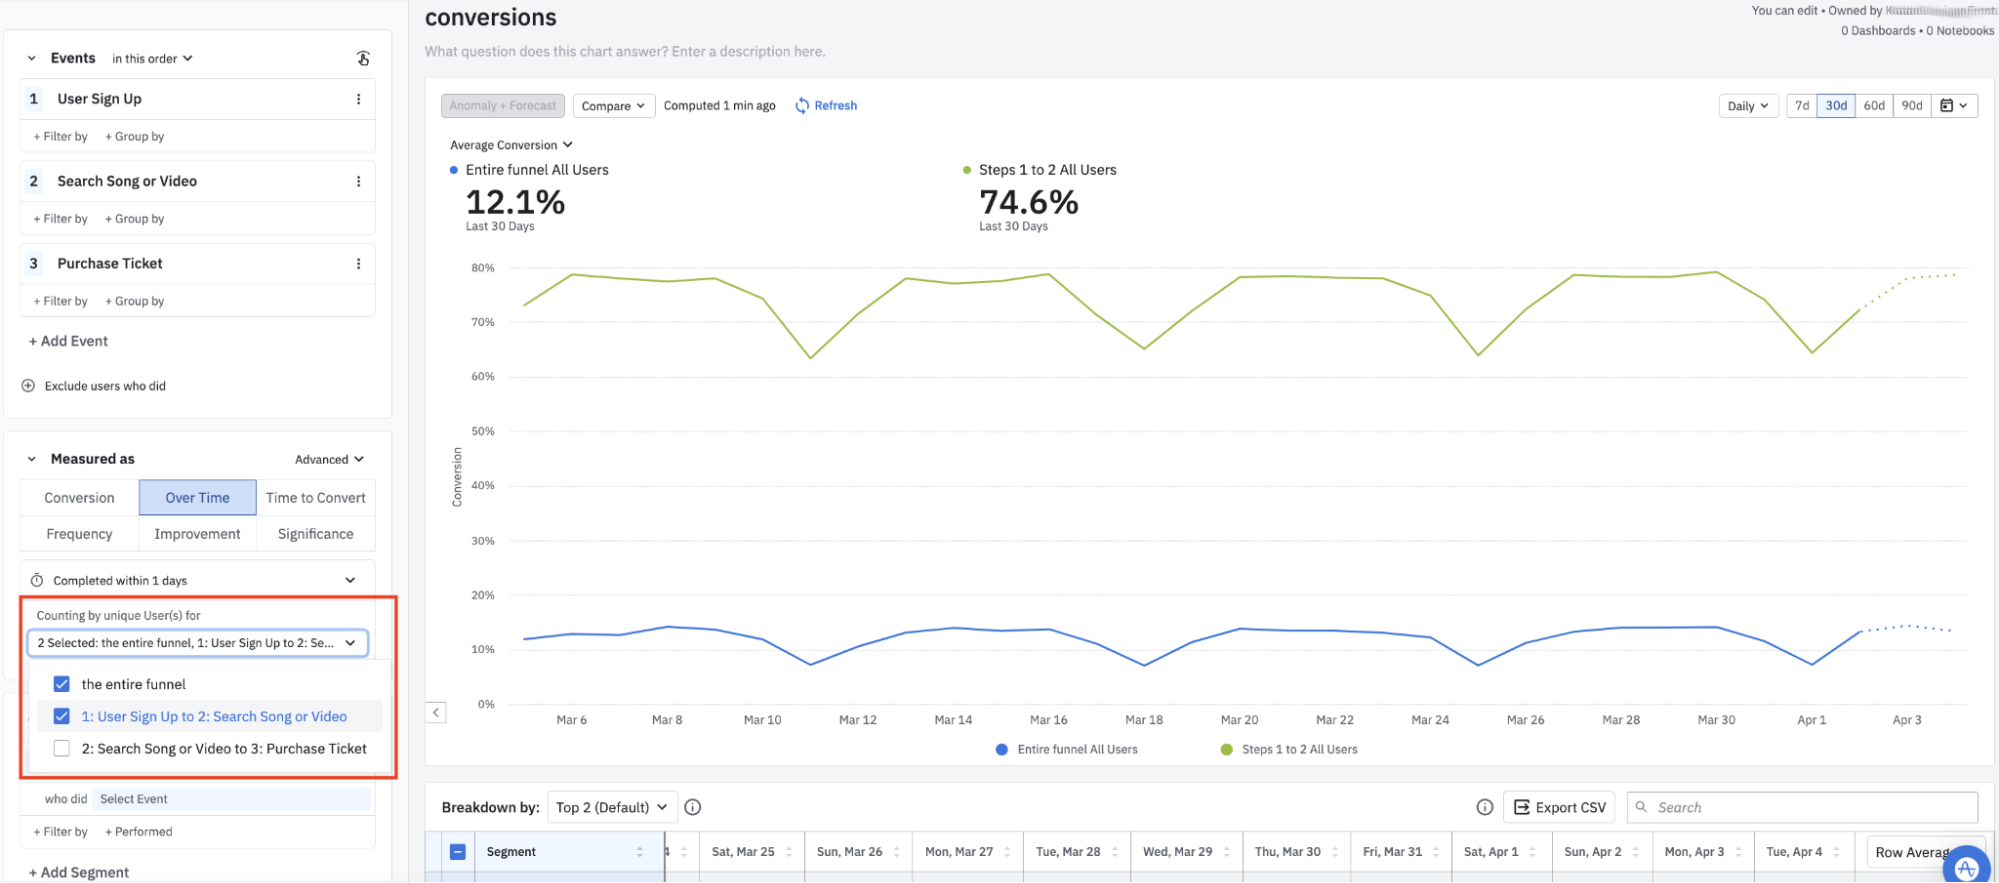Click the Search input field in table
Screen dimensions: 1999x883
[x=1810, y=808]
